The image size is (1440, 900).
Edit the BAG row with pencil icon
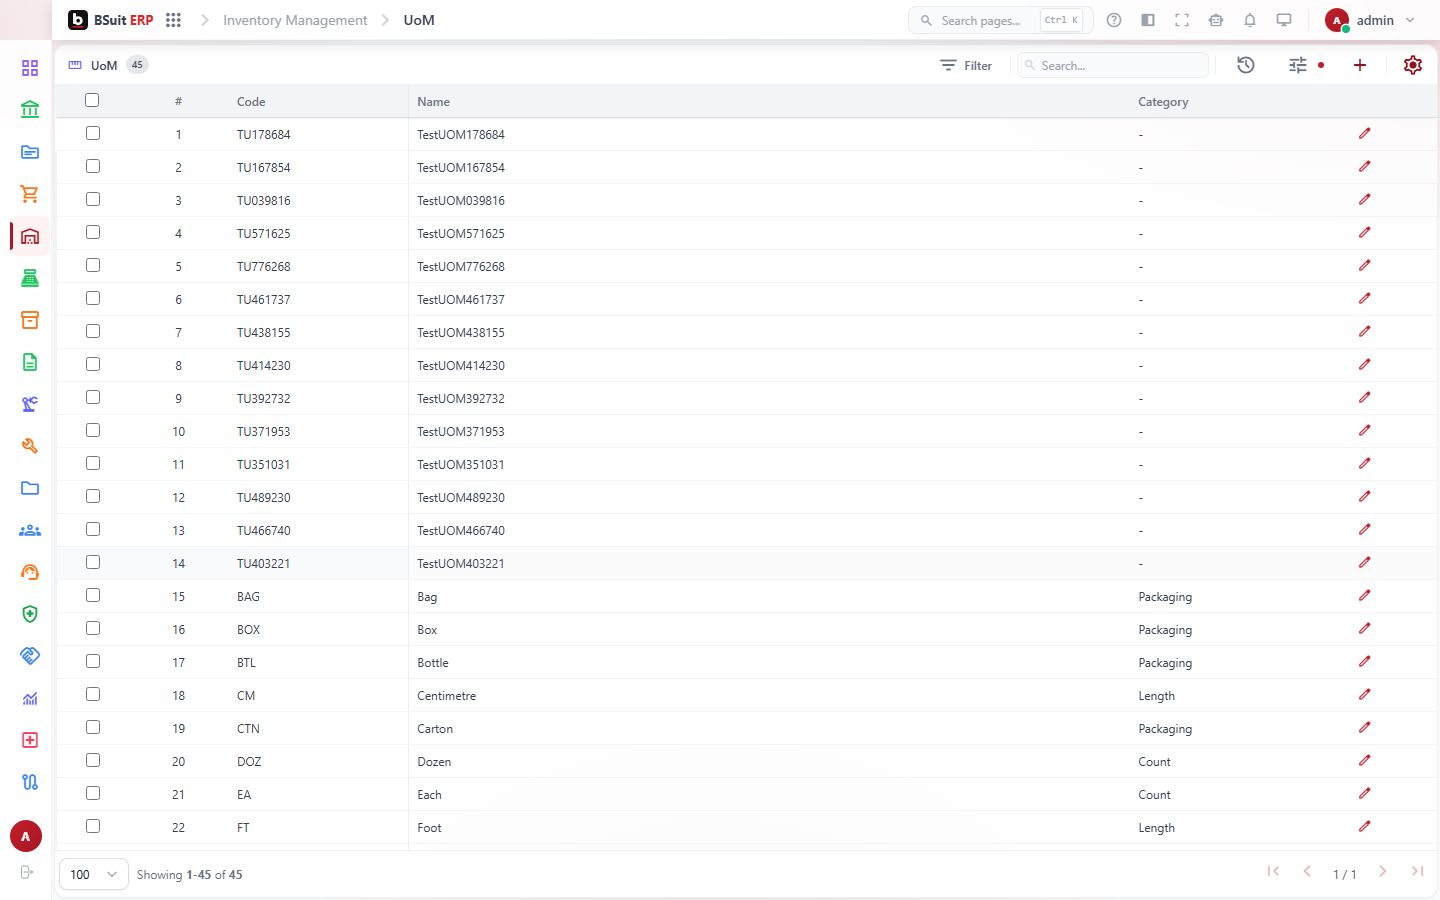coord(1365,596)
